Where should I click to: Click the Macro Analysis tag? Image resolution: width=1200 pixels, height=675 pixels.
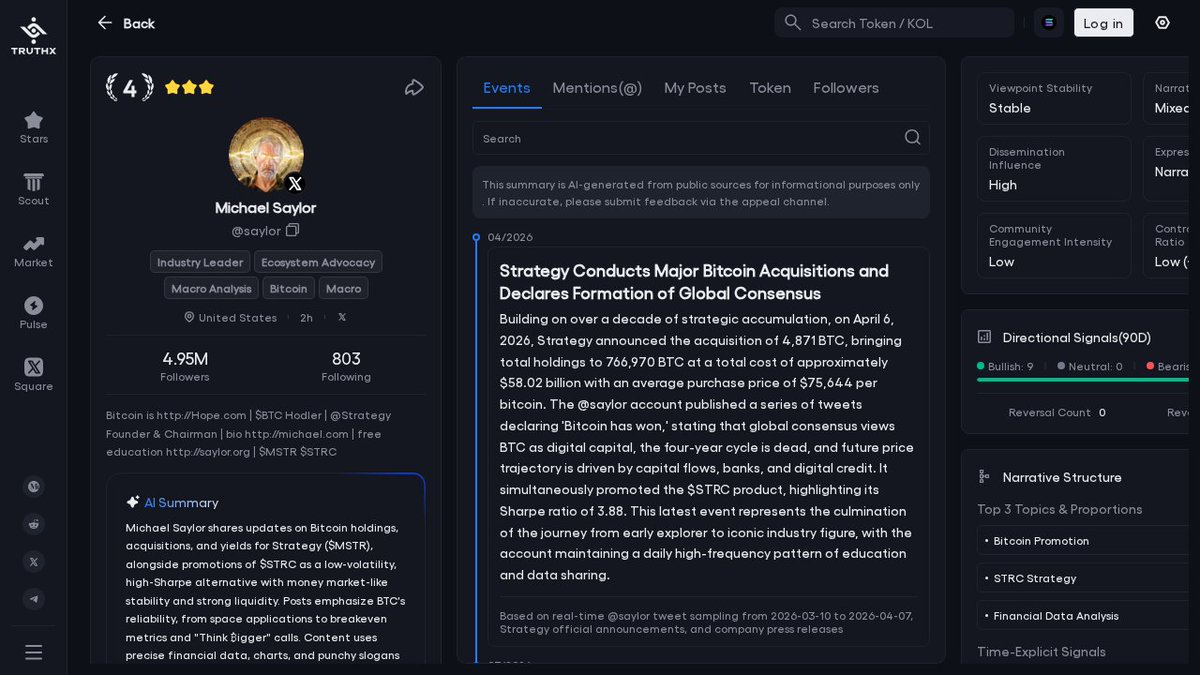[211, 288]
